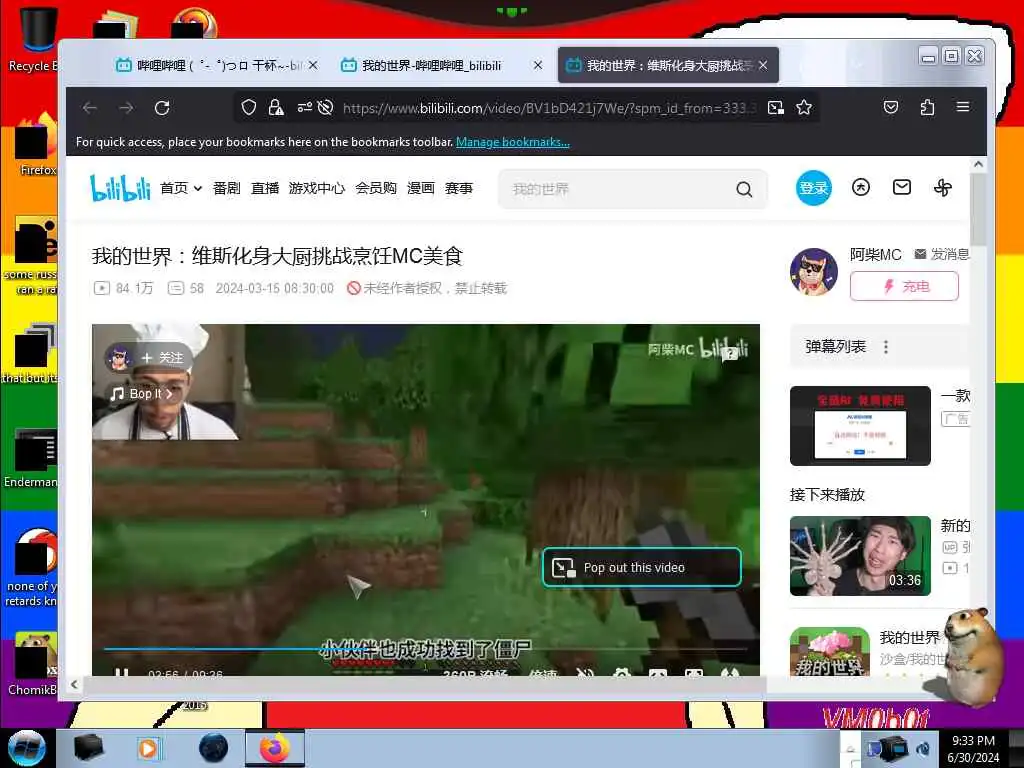This screenshot has height=768, width=1024.
Task: Open the Recycle Bin desktop icon
Action: tap(38, 39)
